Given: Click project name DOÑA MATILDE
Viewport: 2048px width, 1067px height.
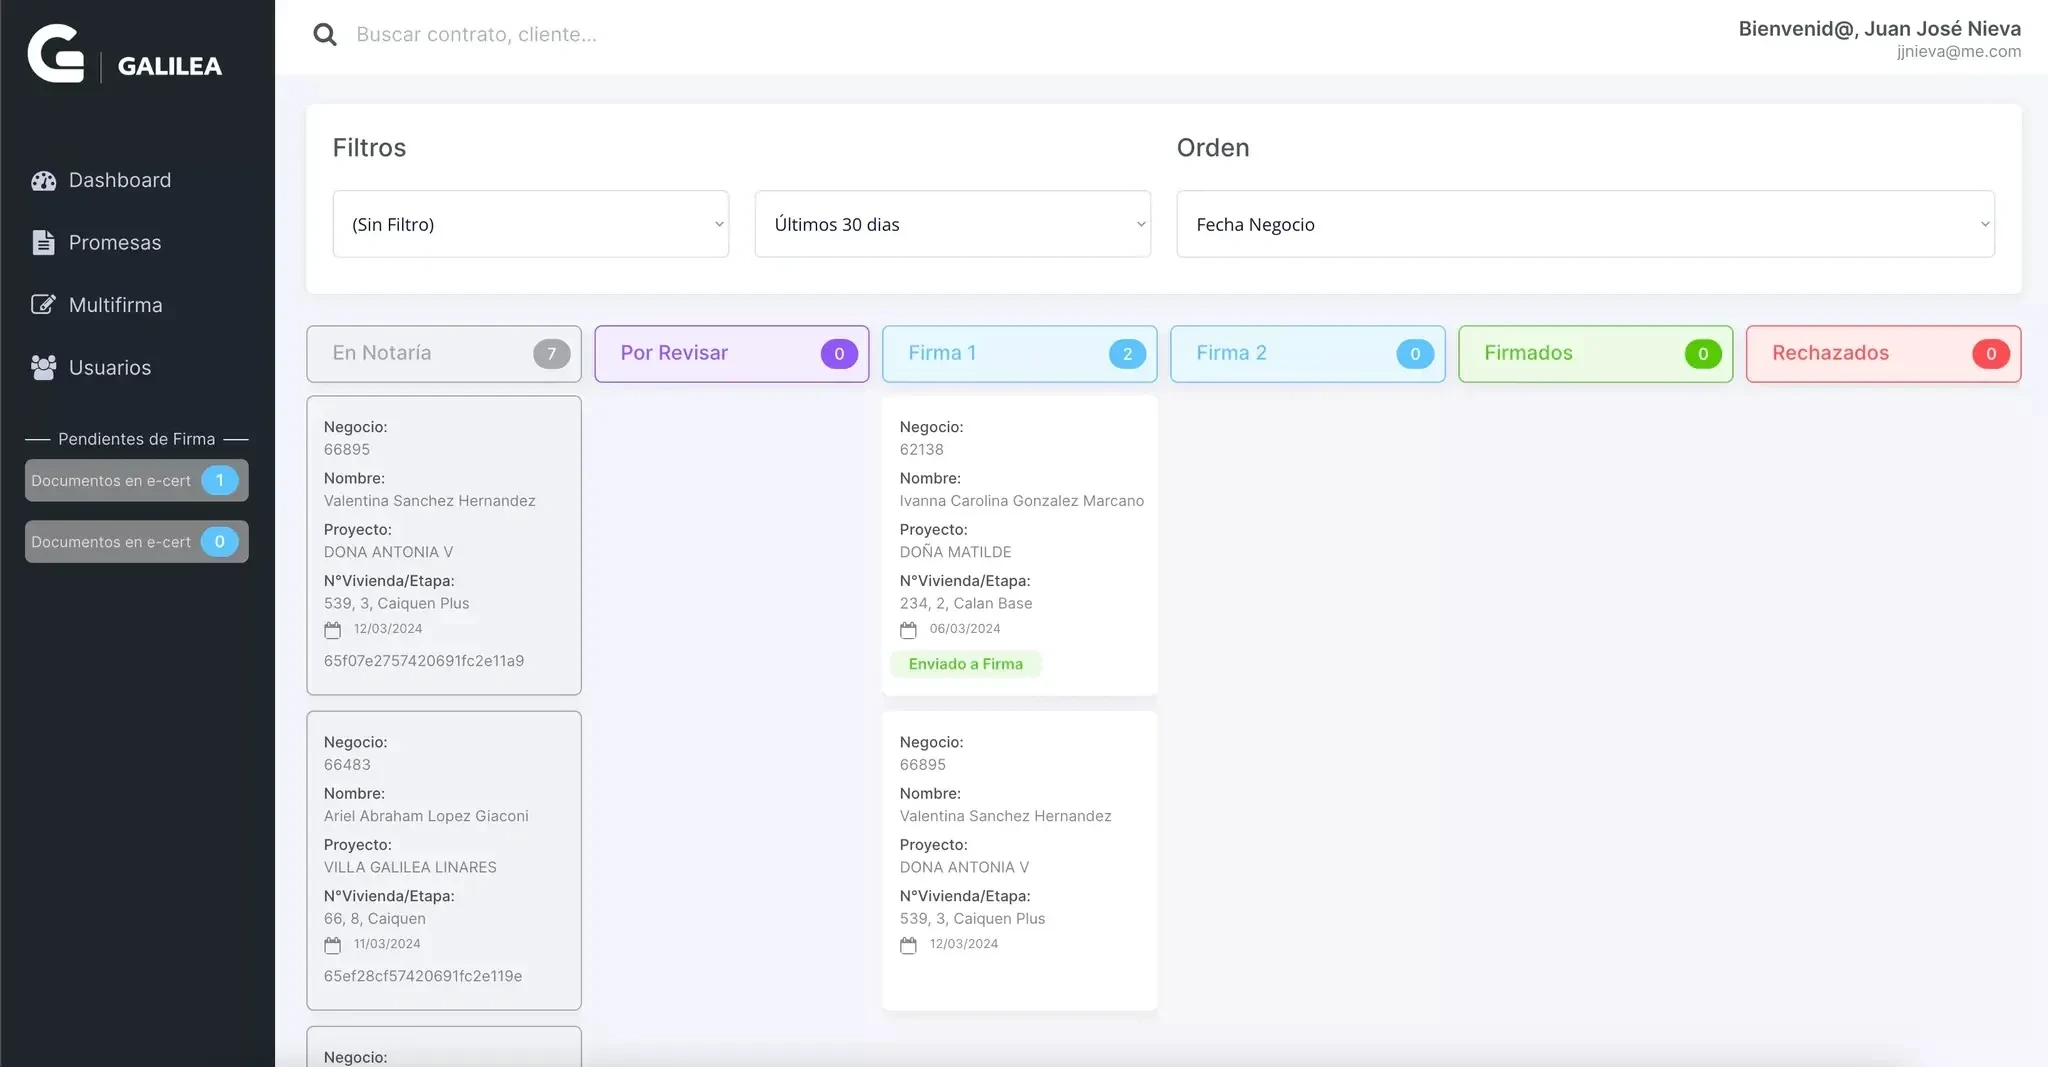Looking at the screenshot, I should pyautogui.click(x=955, y=552).
